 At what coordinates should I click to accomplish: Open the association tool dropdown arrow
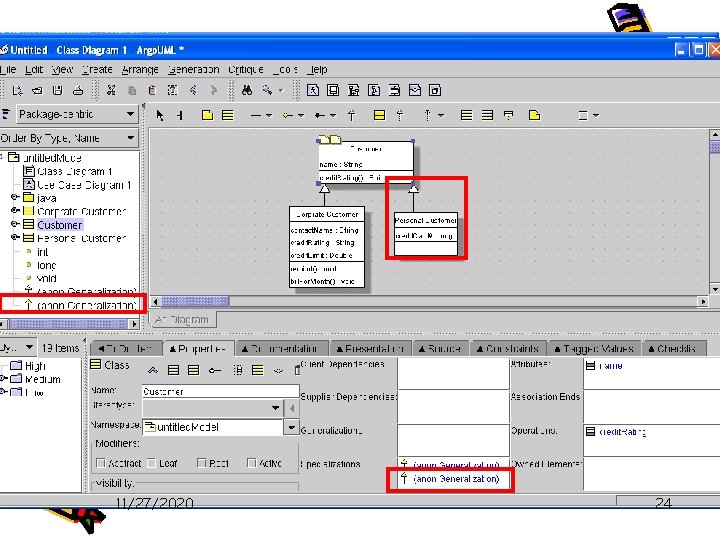pos(269,115)
